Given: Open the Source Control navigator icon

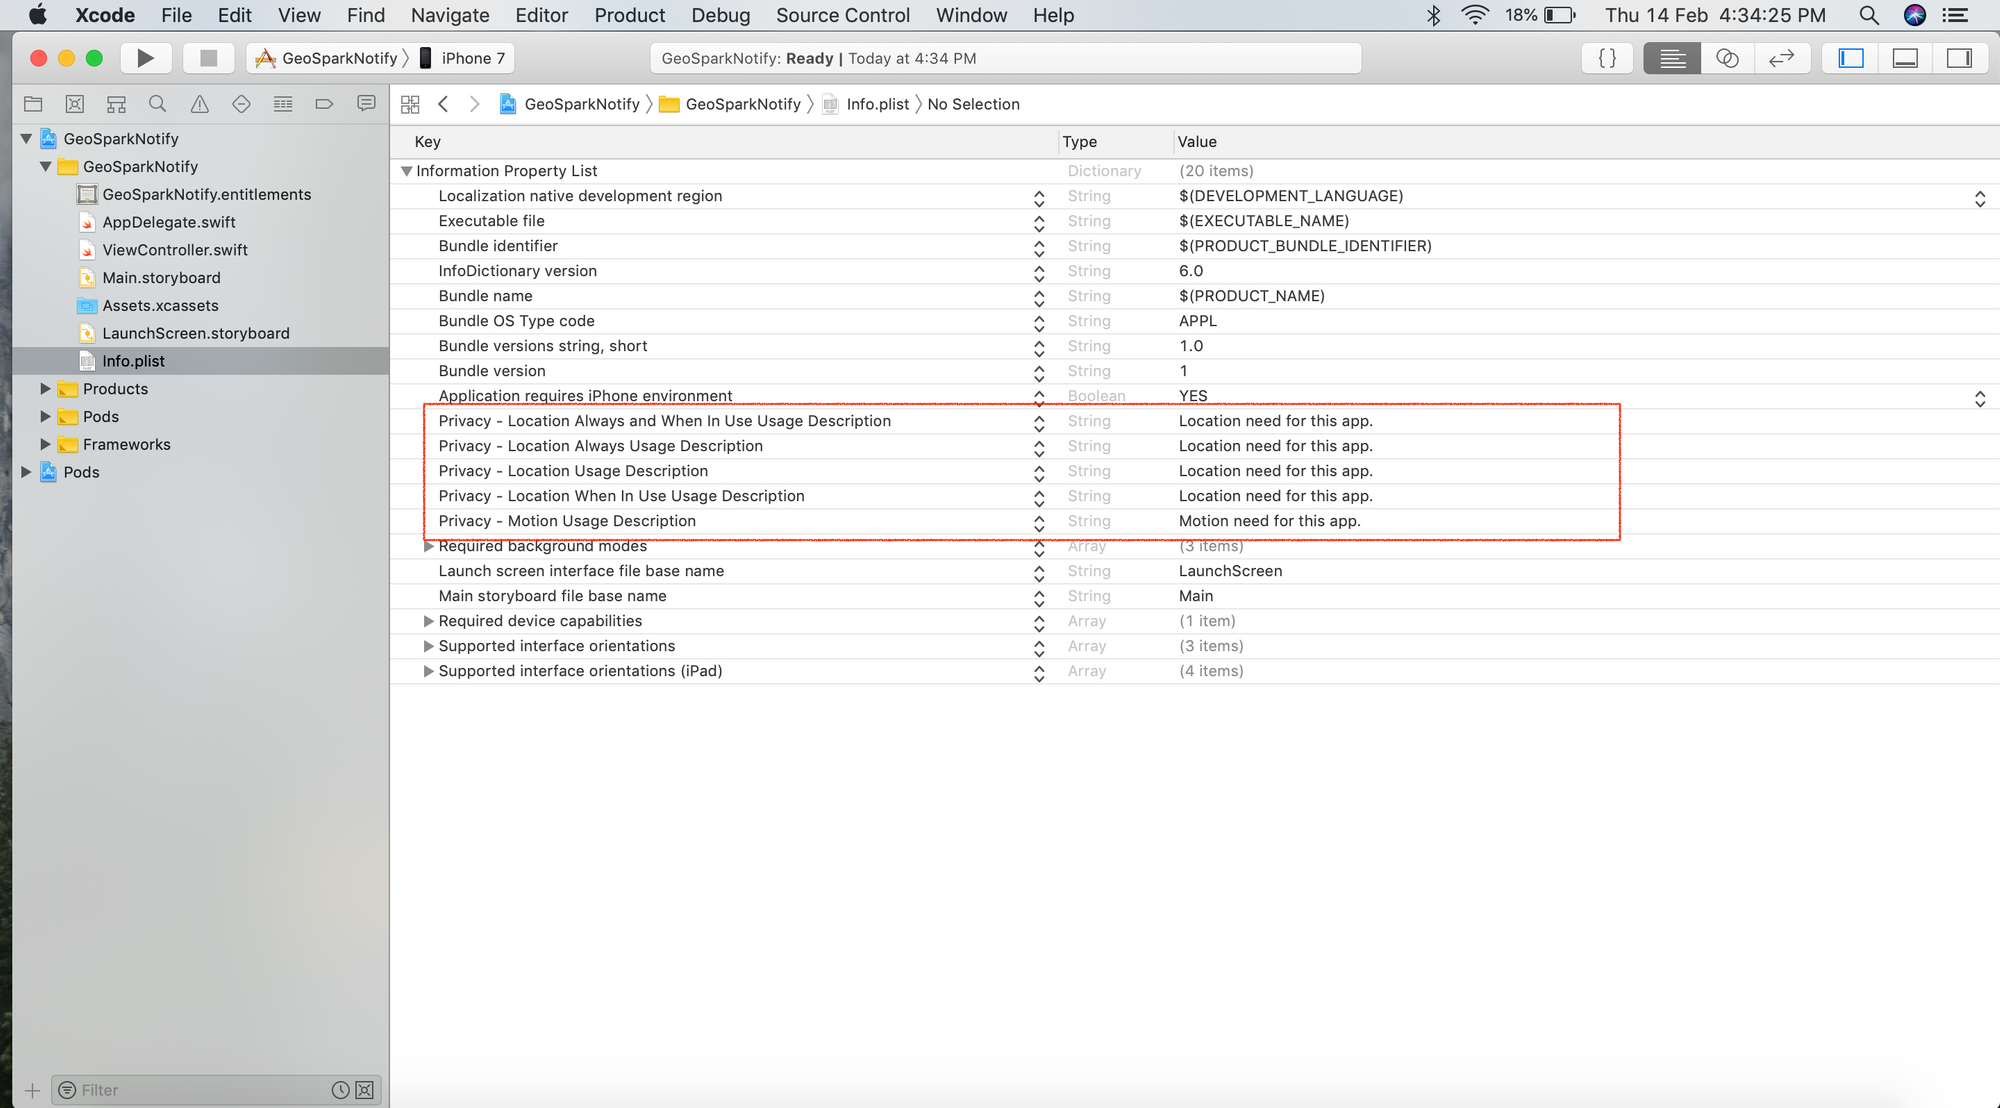Looking at the screenshot, I should coord(75,104).
